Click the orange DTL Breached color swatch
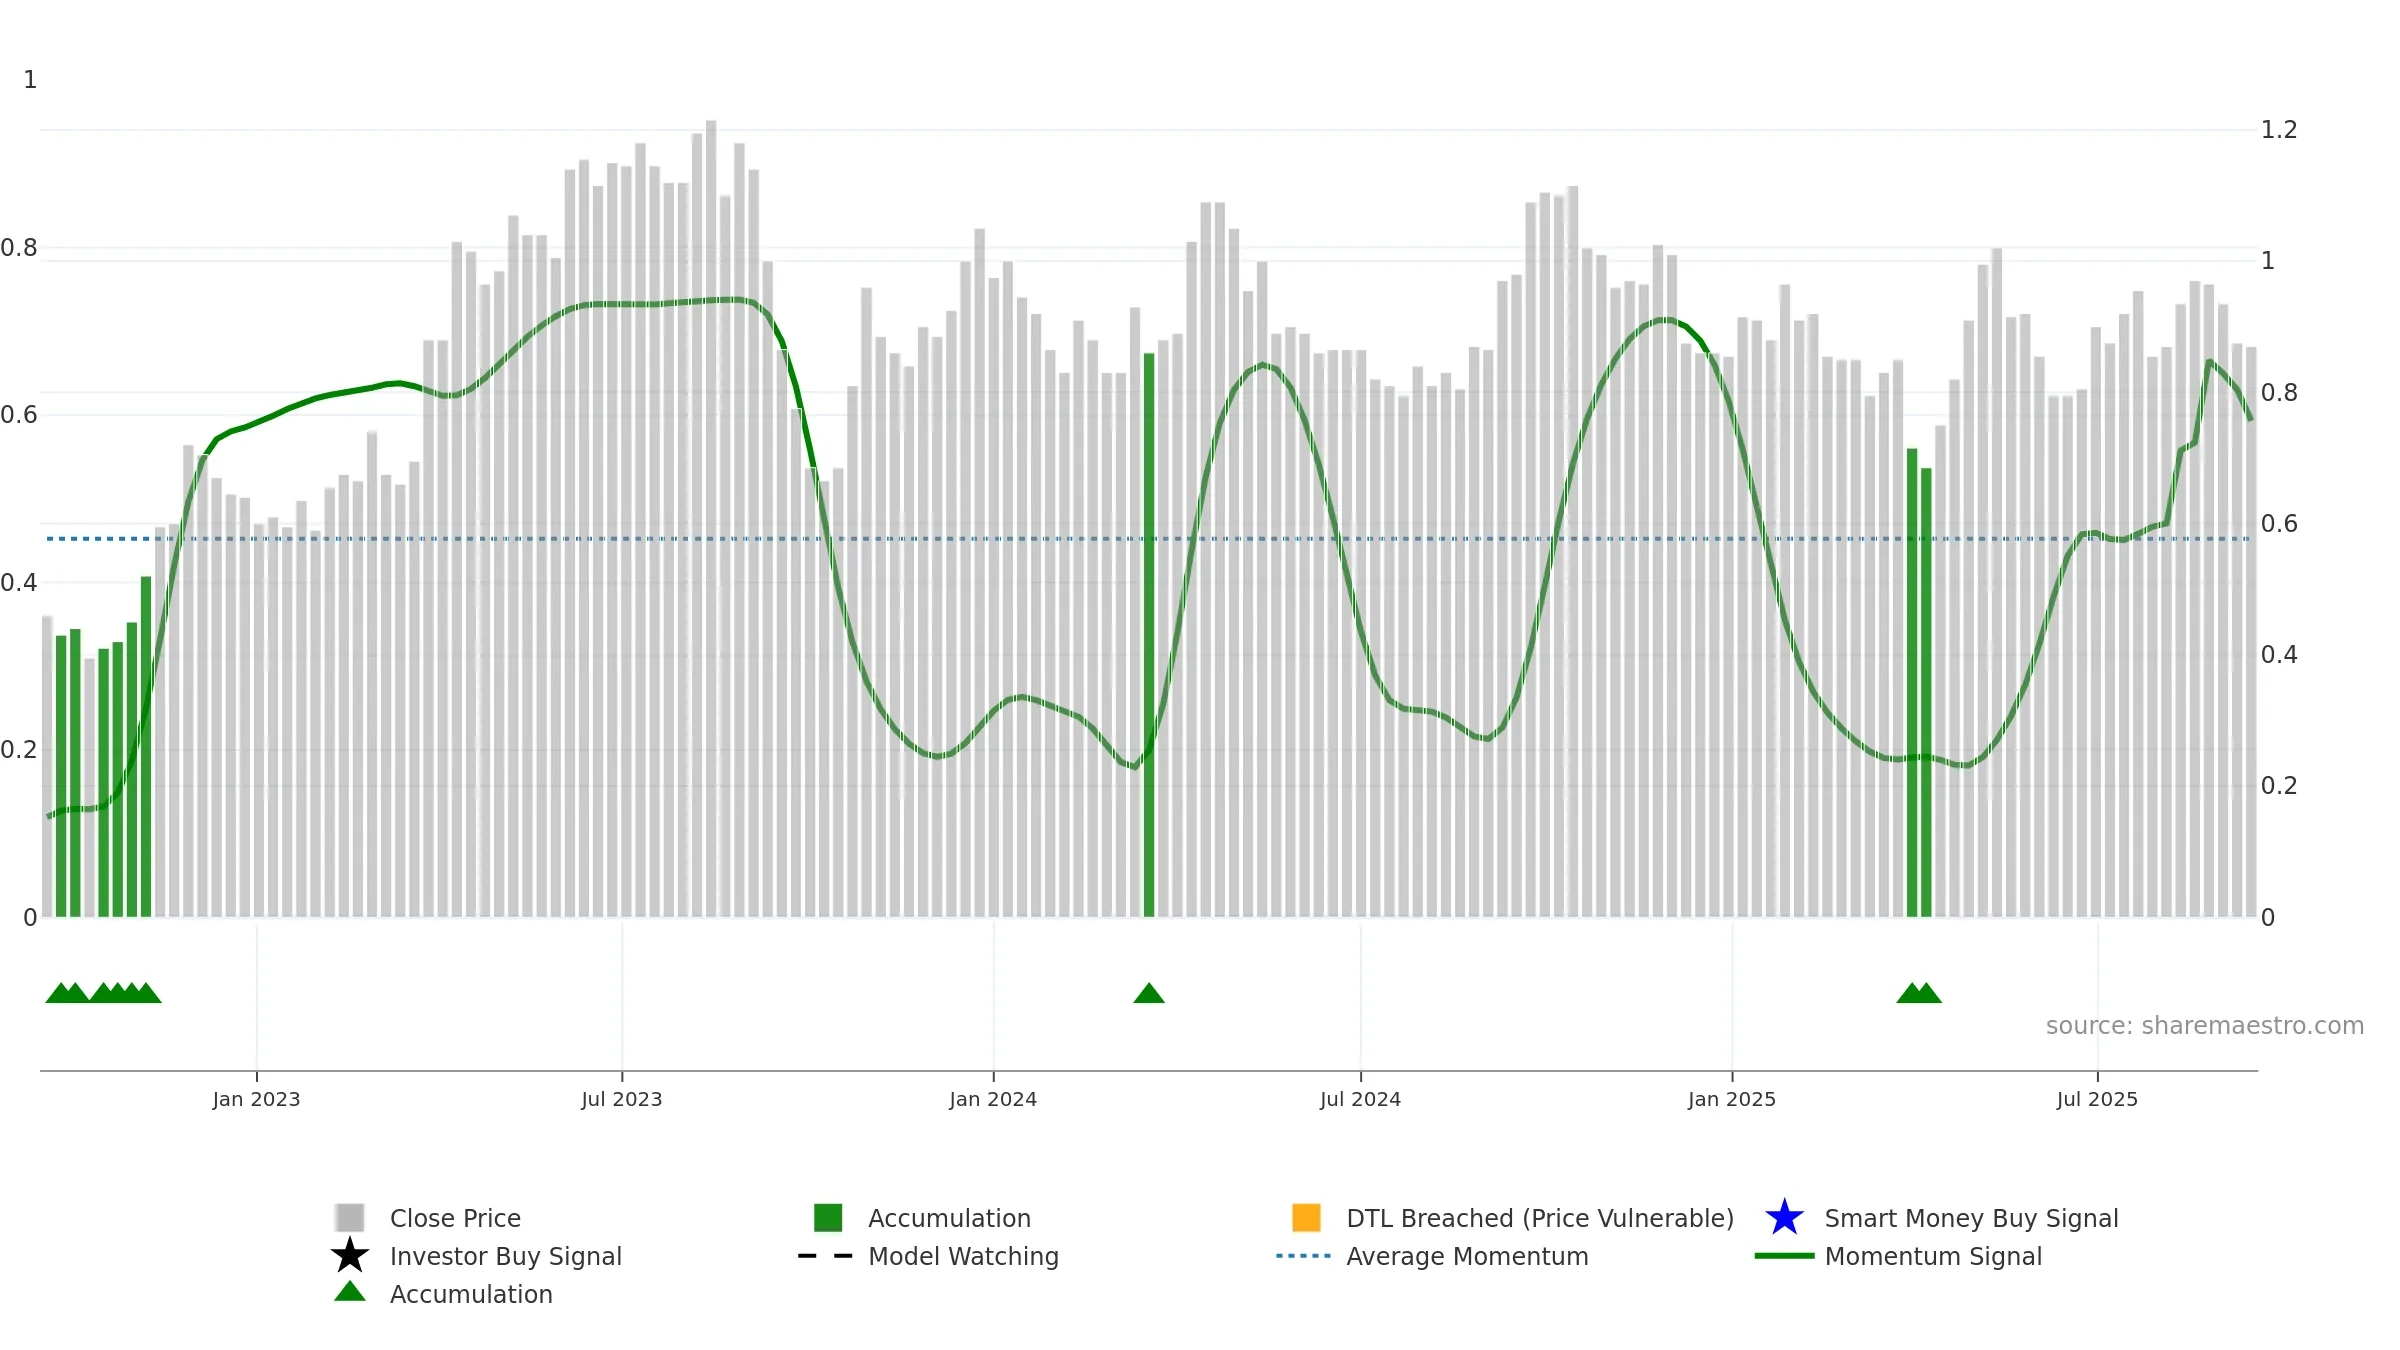The height and width of the screenshot is (1350, 2400). click(x=1306, y=1218)
